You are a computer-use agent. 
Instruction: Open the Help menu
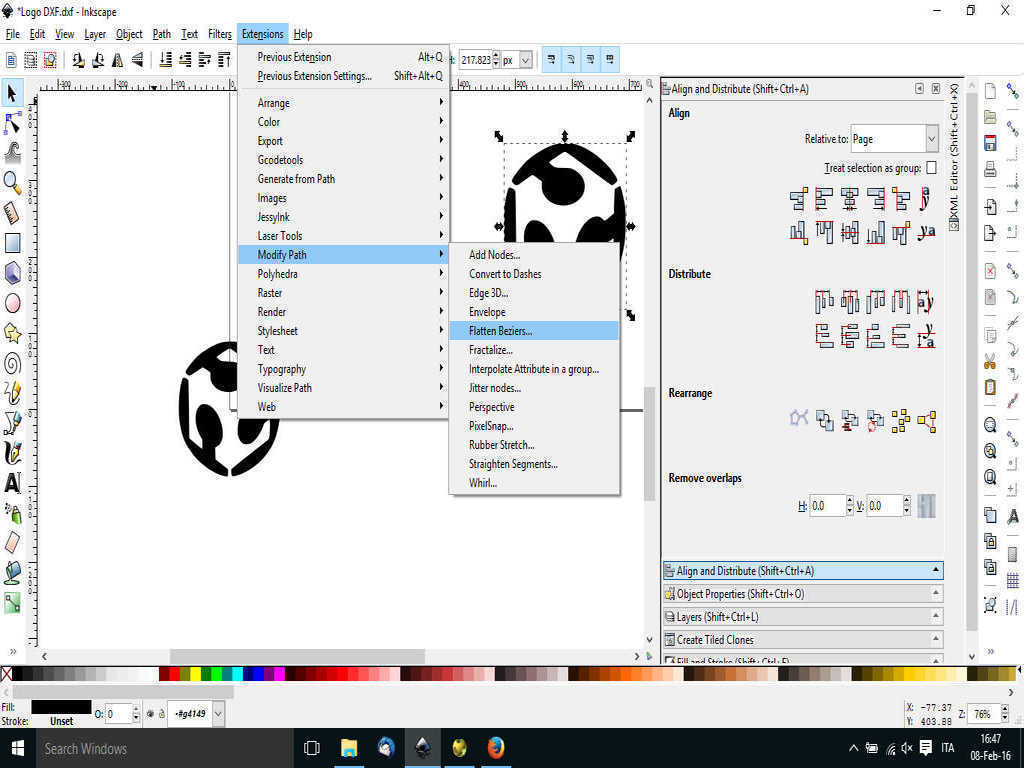[303, 34]
